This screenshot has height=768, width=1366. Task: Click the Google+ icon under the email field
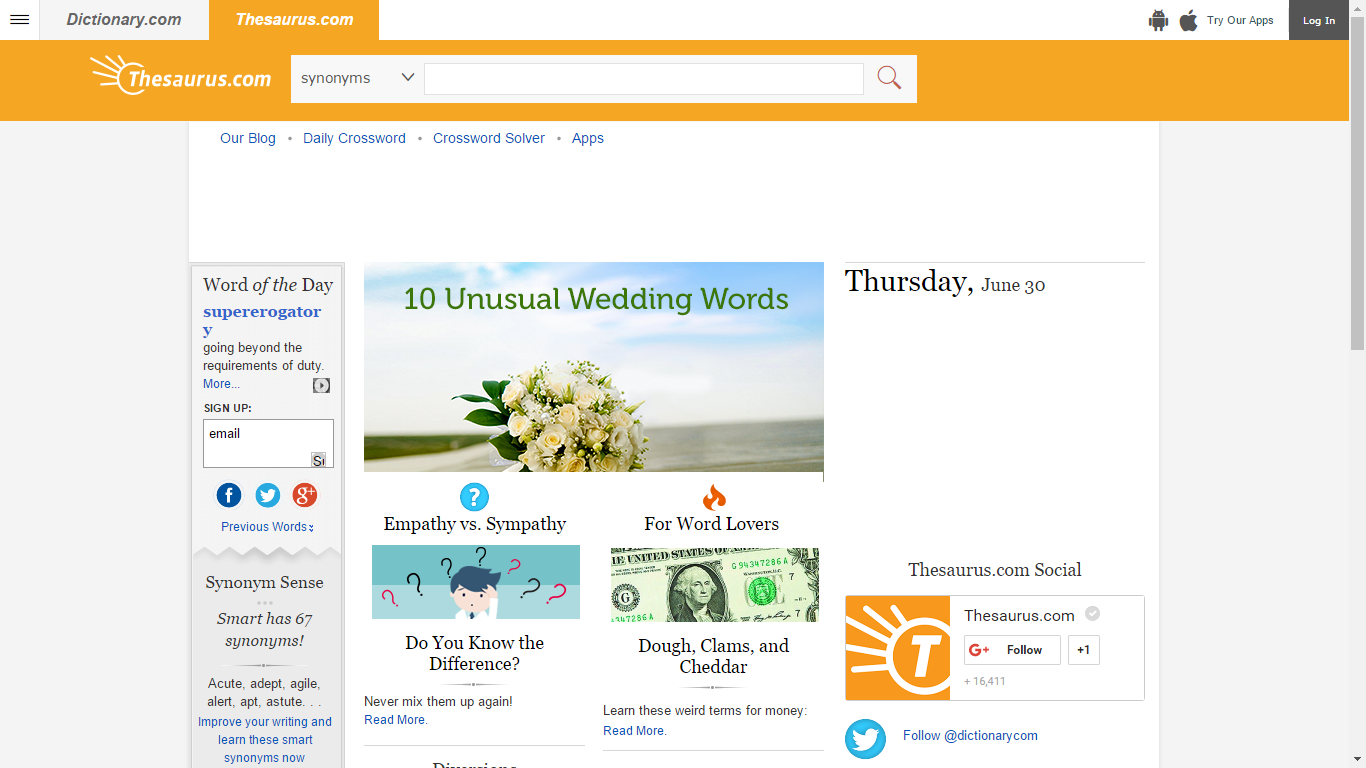(x=305, y=495)
